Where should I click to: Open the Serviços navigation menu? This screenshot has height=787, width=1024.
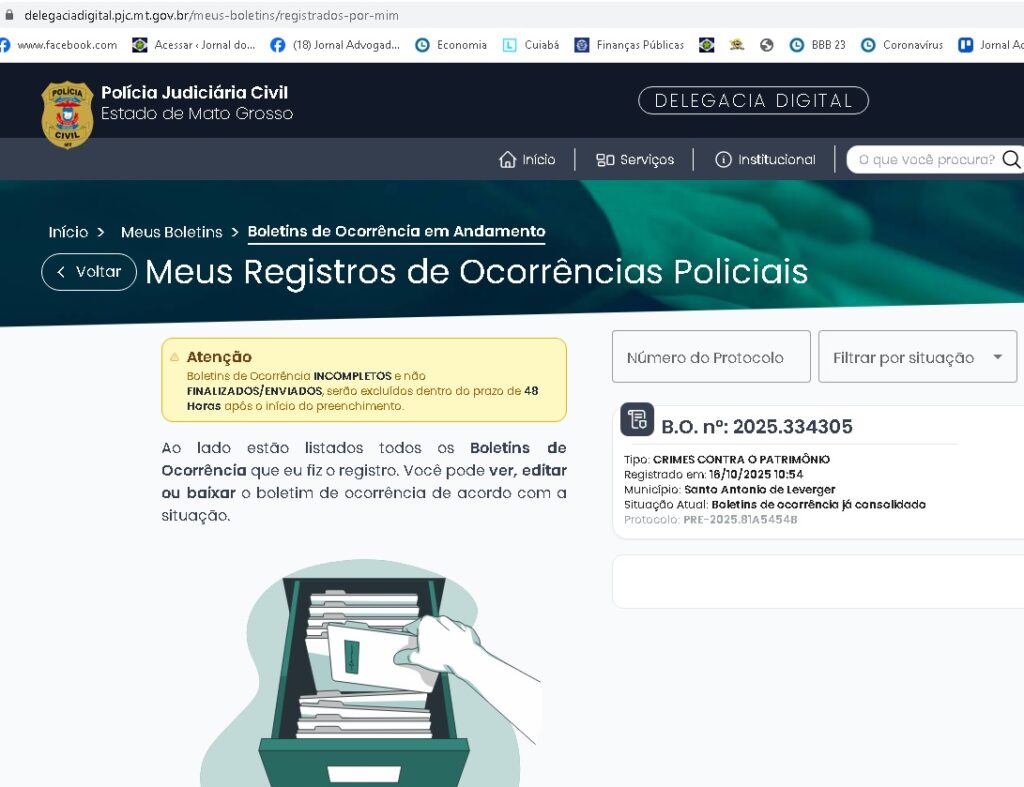635,160
